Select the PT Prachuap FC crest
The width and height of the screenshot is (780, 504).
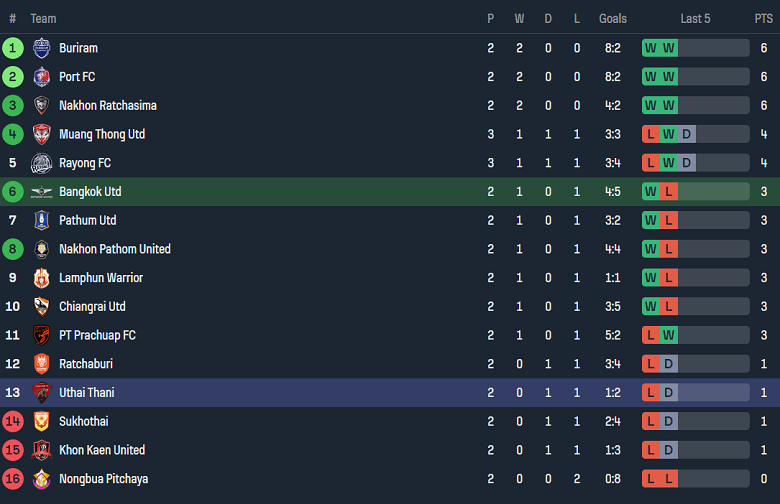coord(41,335)
